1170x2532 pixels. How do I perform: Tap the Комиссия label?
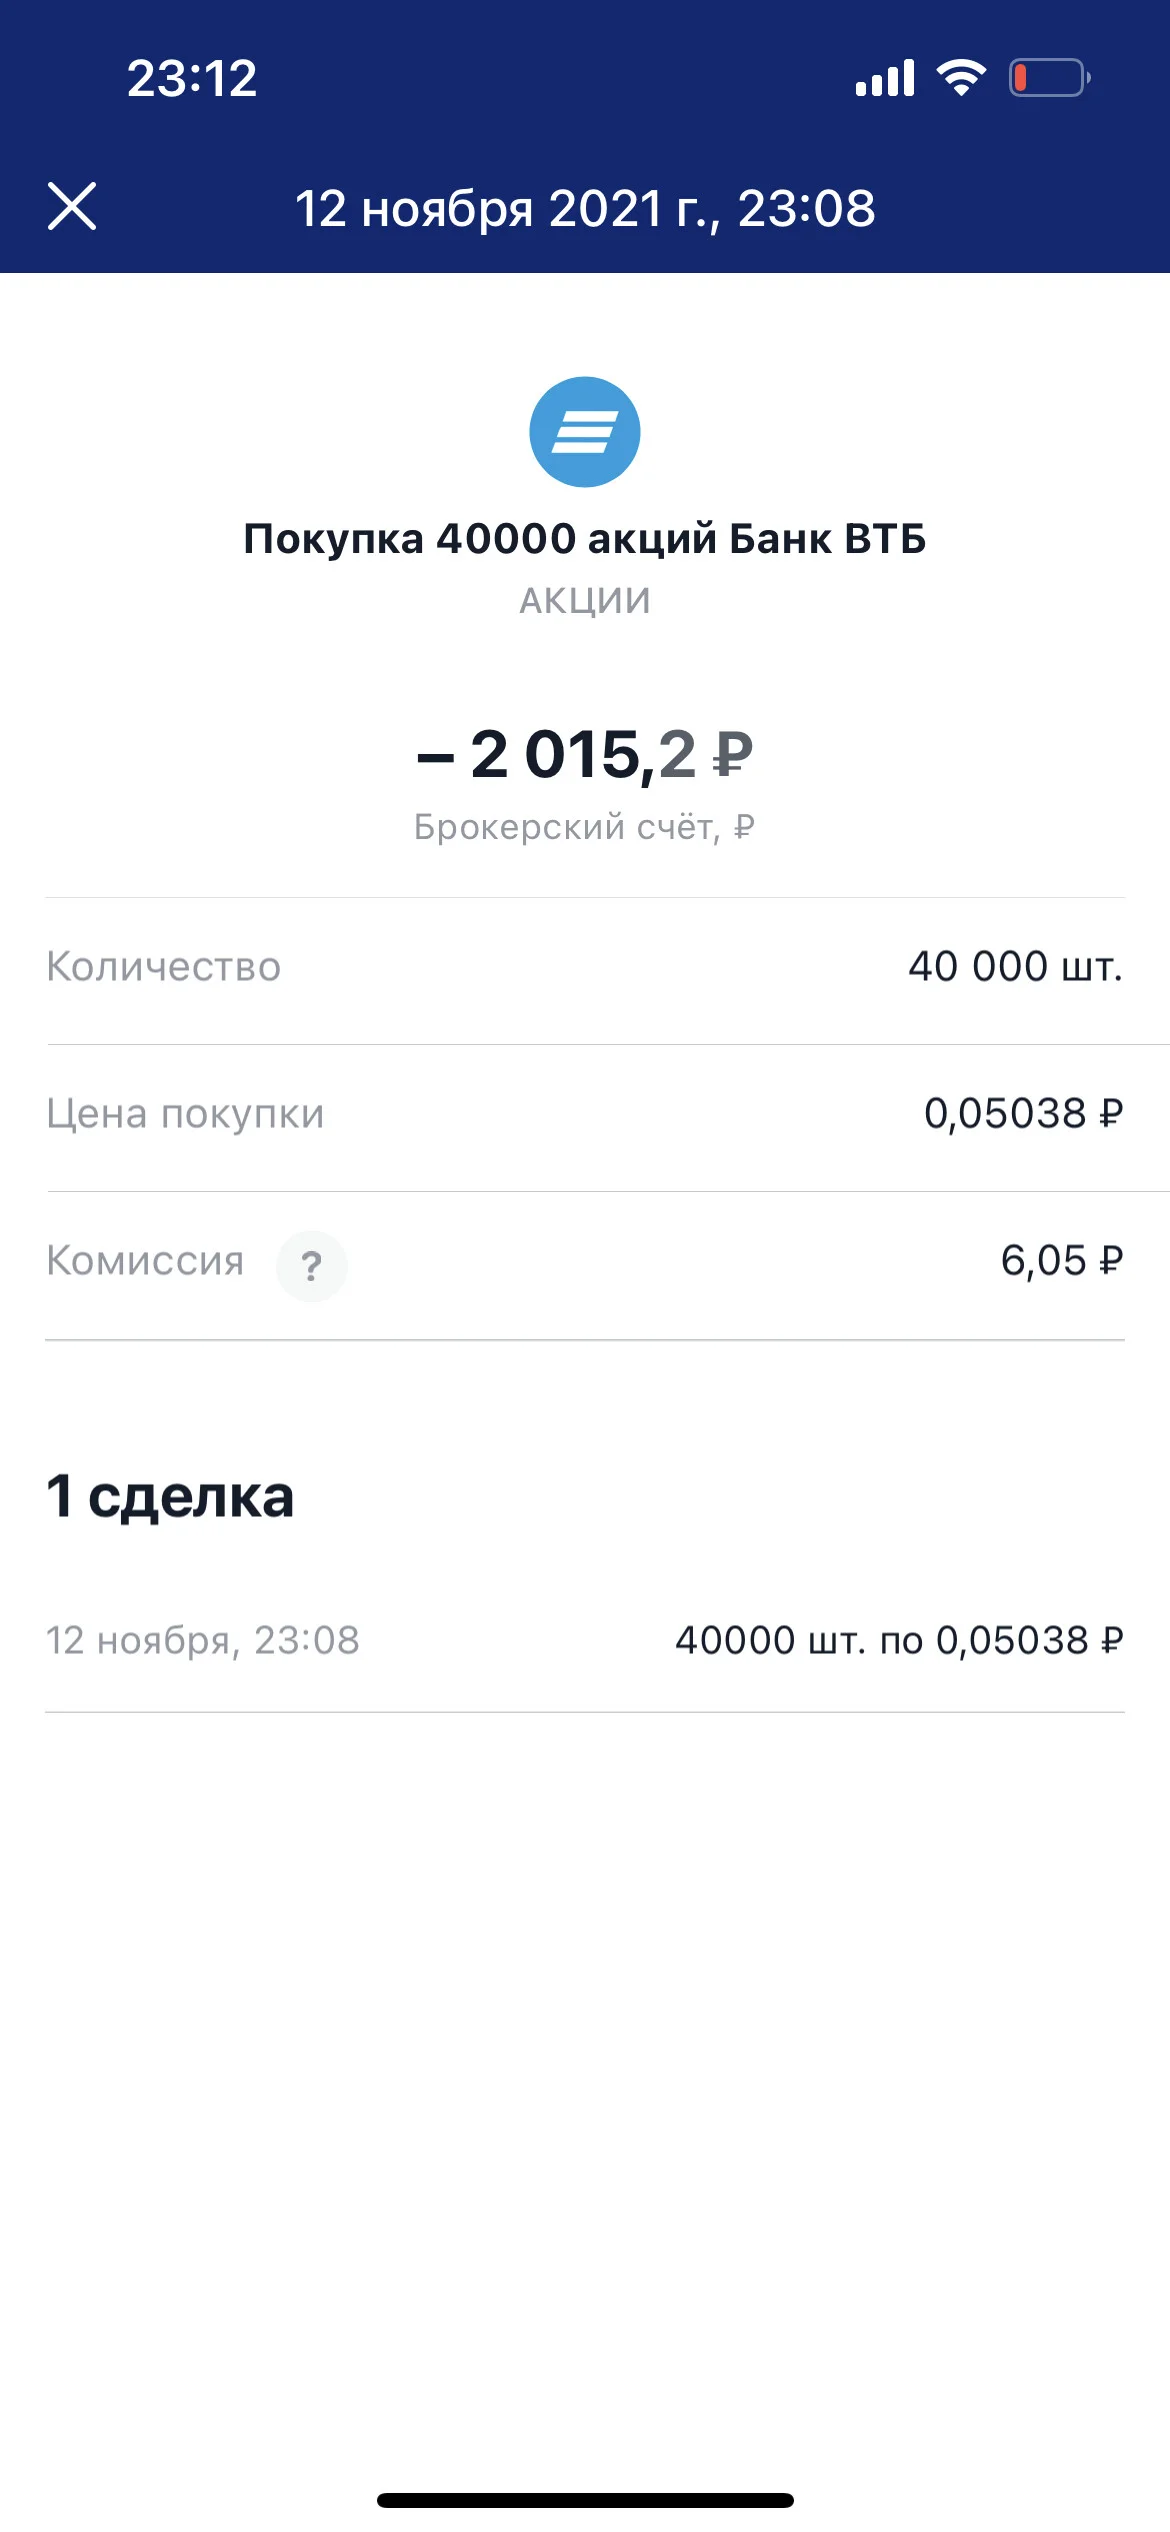pyautogui.click(x=145, y=1261)
